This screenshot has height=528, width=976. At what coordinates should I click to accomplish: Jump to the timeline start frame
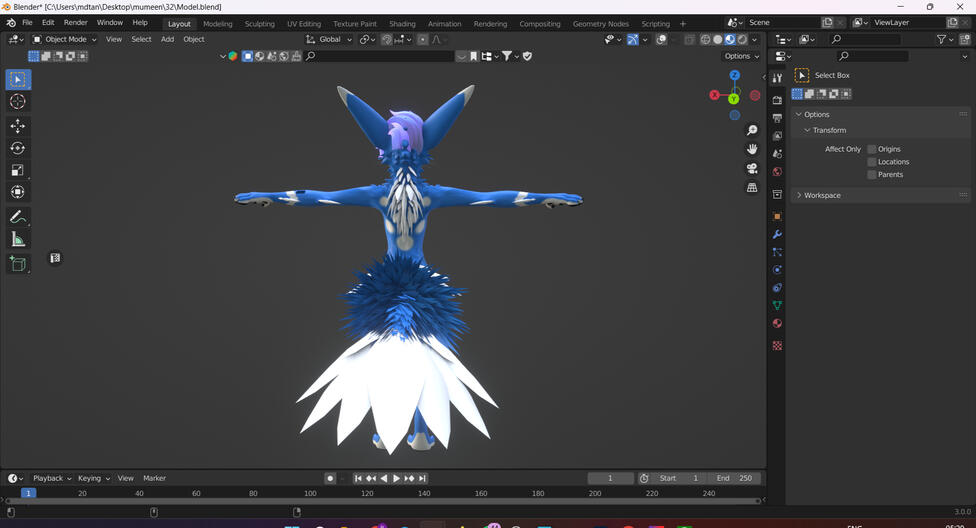point(358,478)
